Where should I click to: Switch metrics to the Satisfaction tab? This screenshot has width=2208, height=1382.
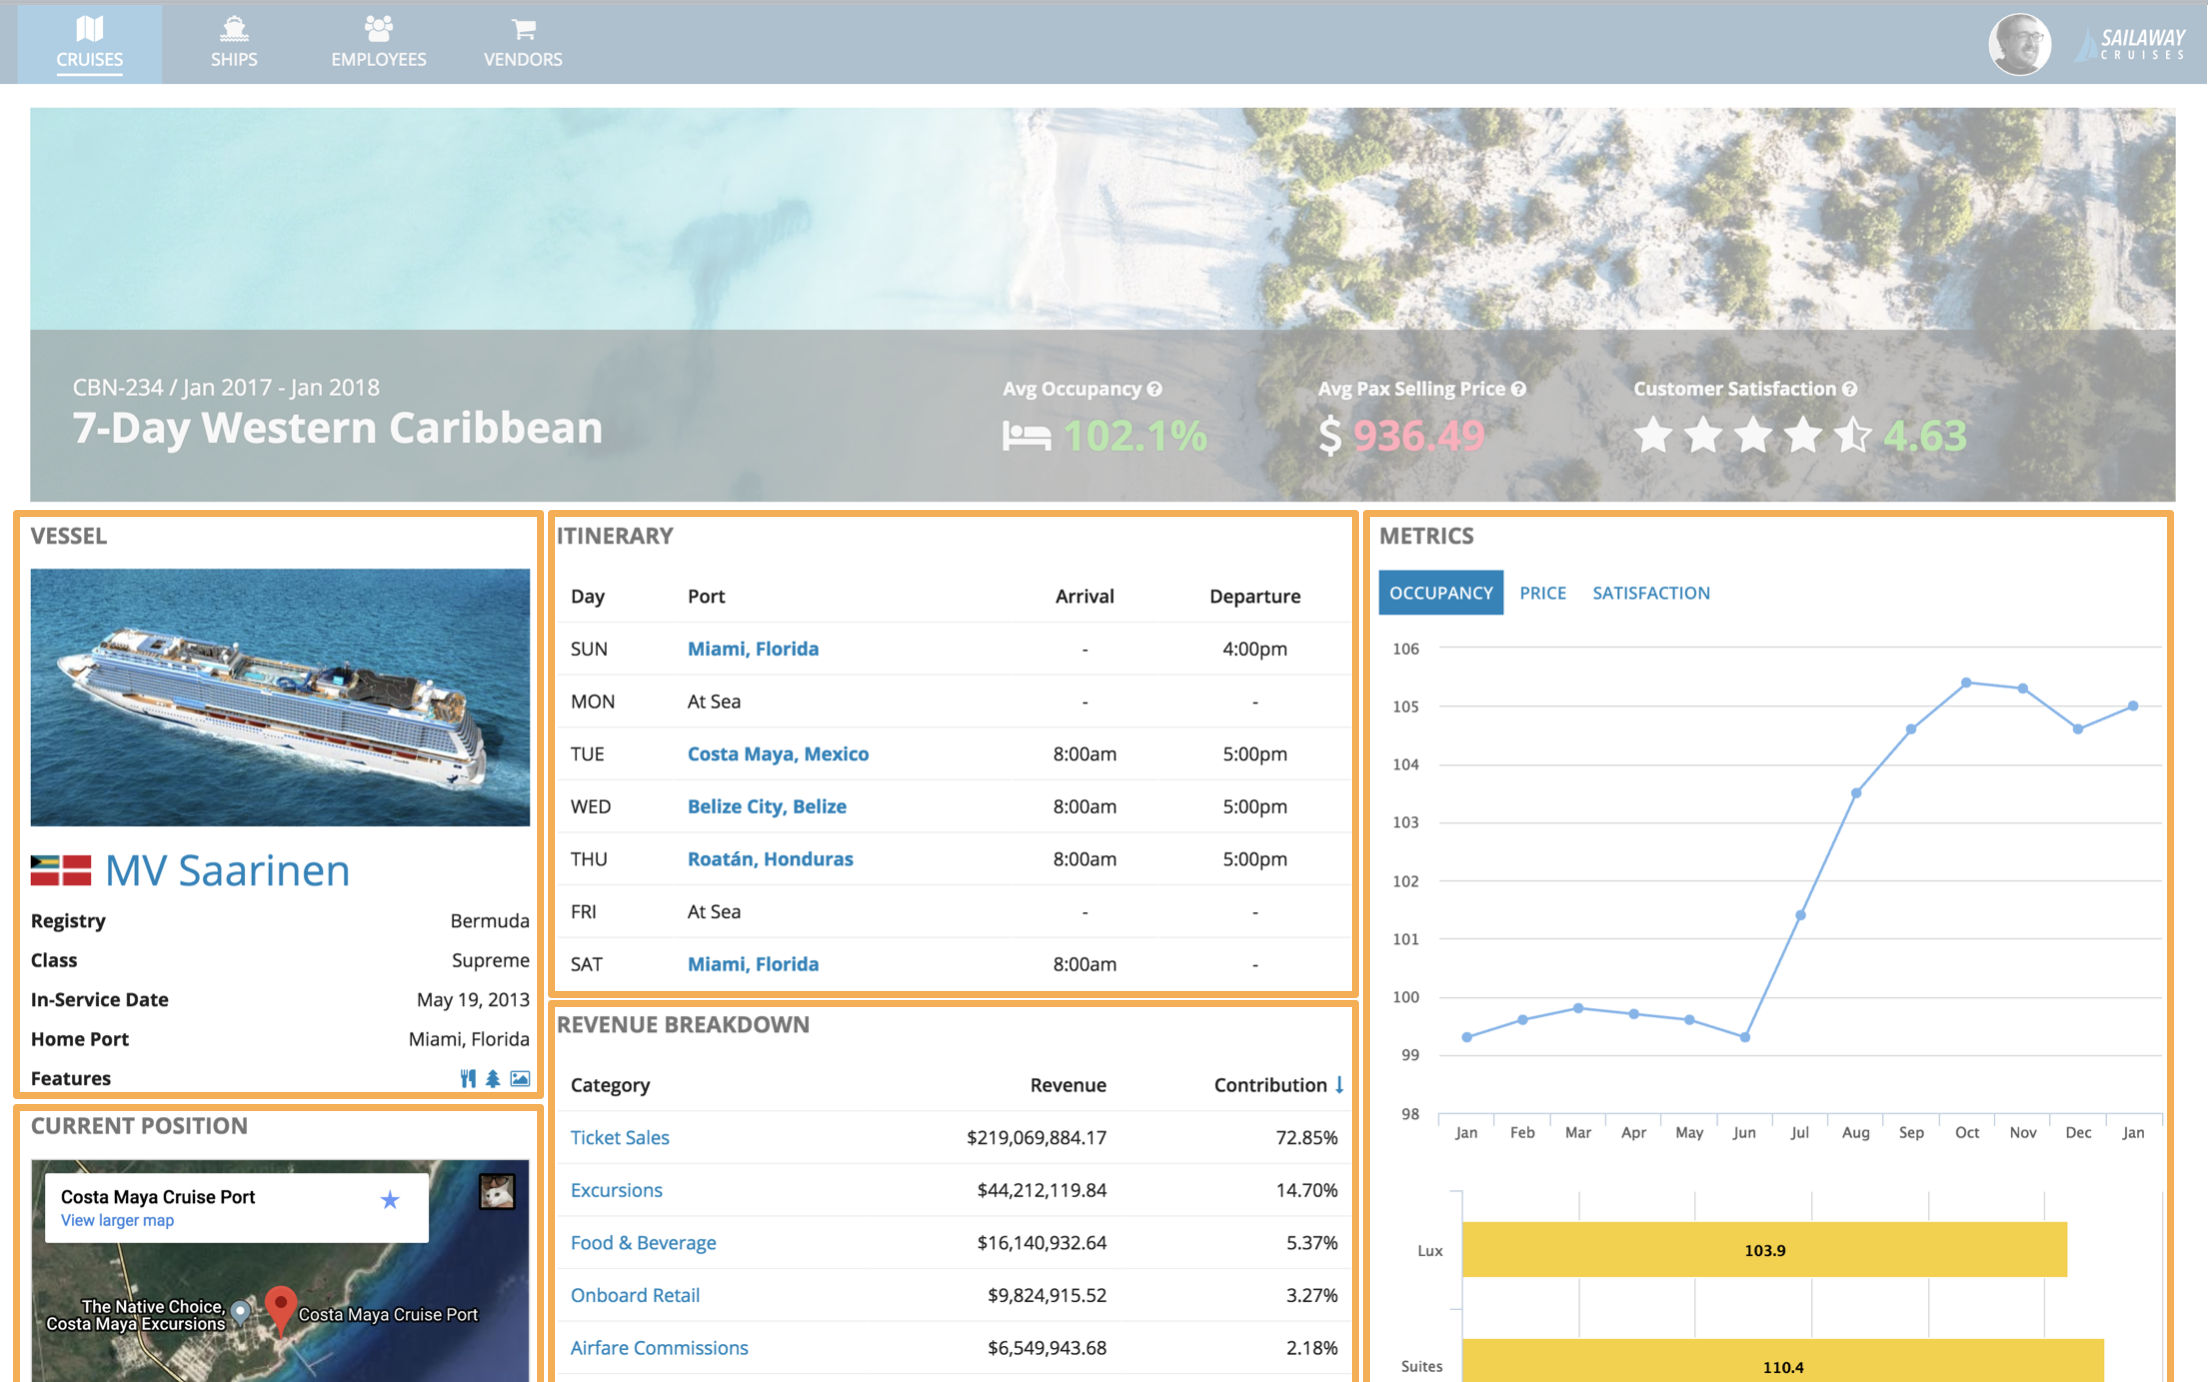point(1651,593)
